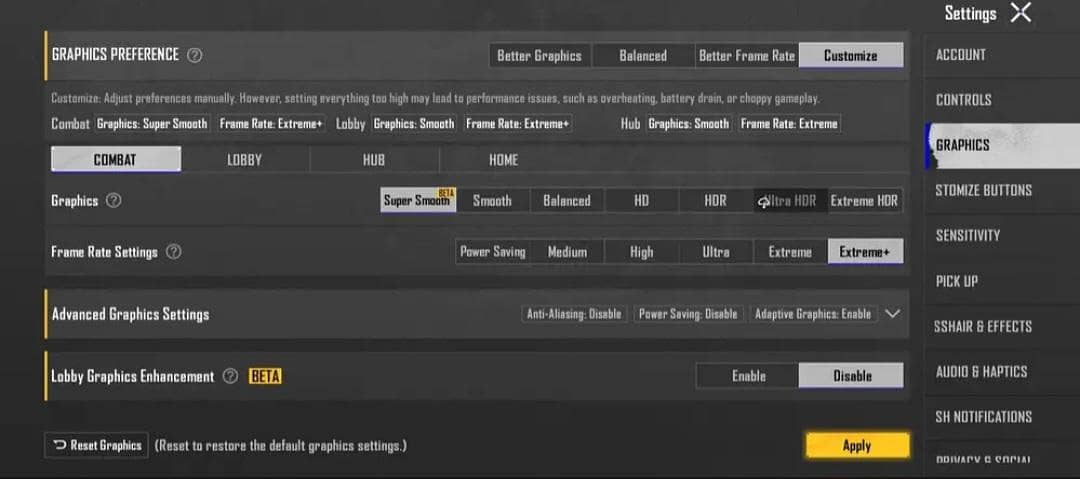Open the Crosshair & Effects section
This screenshot has width=1080, height=479.
(x=984, y=327)
